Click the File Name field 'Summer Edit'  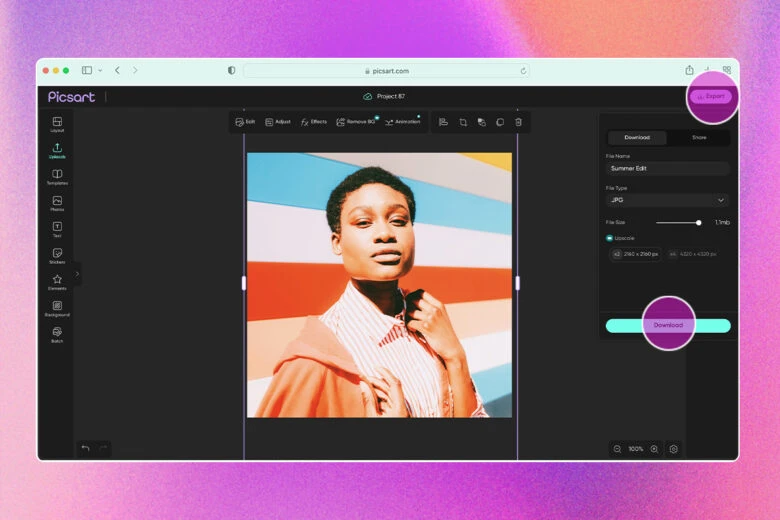[668, 169]
